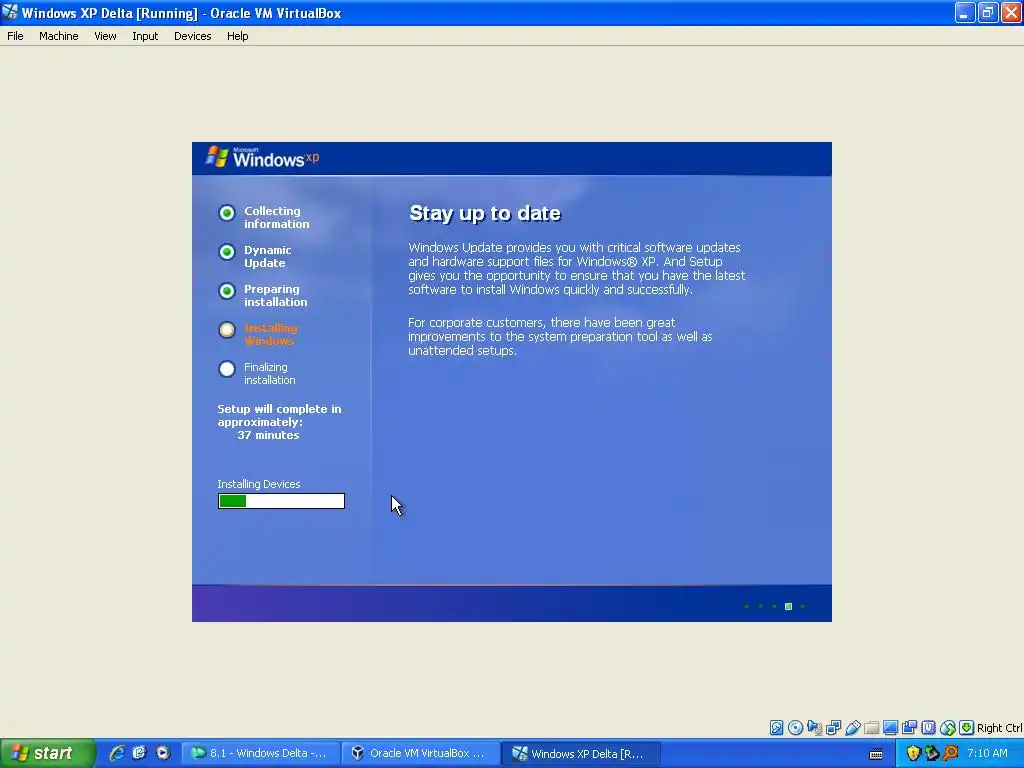Click the Installing Devices progress bar
Screen dimensions: 1024x768
(281, 501)
